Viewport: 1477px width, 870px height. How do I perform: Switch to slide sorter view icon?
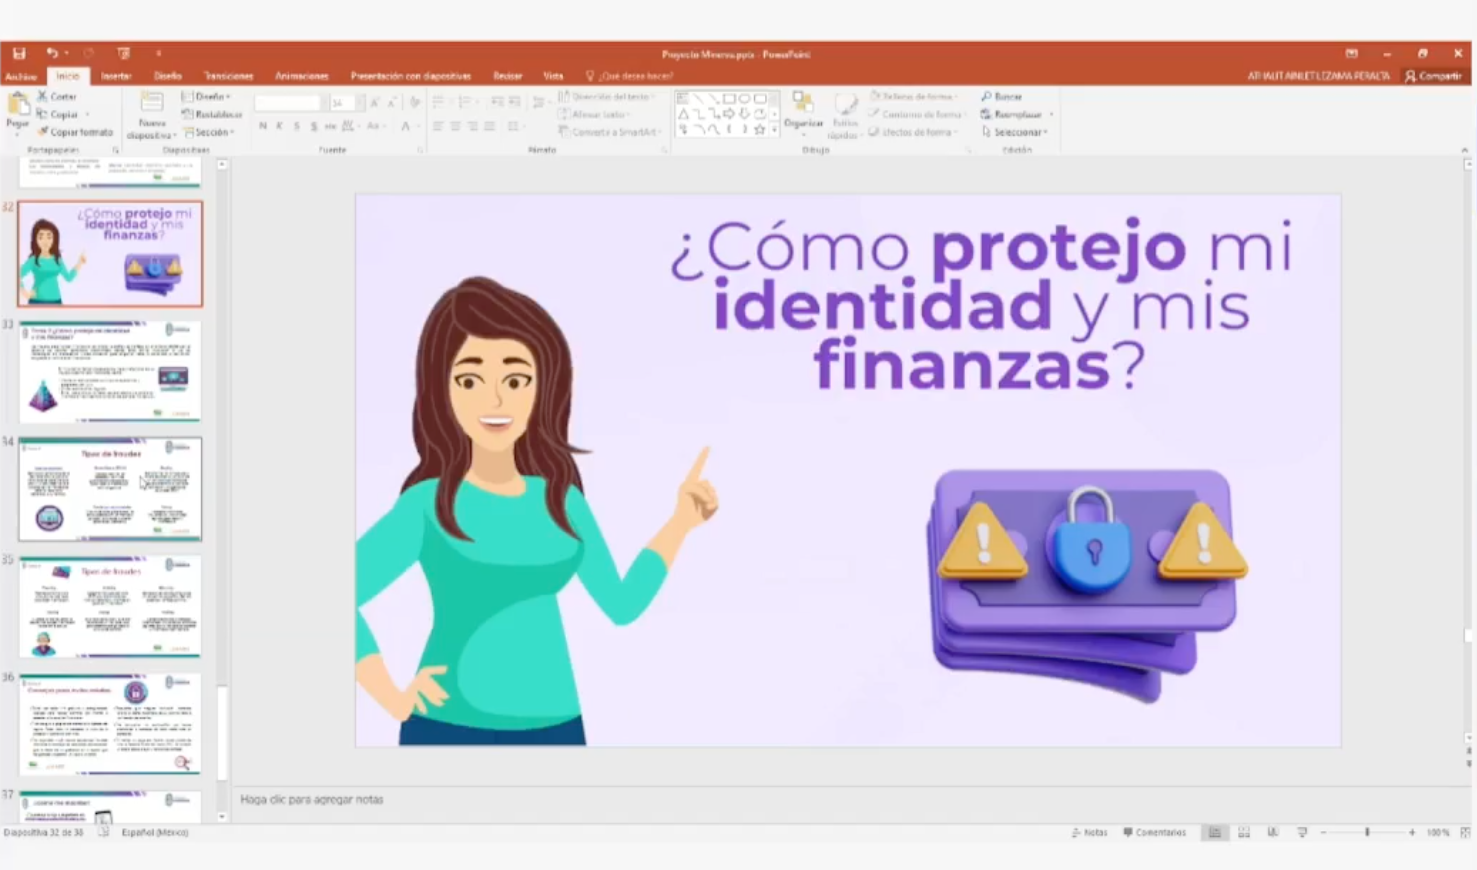pyautogui.click(x=1244, y=832)
